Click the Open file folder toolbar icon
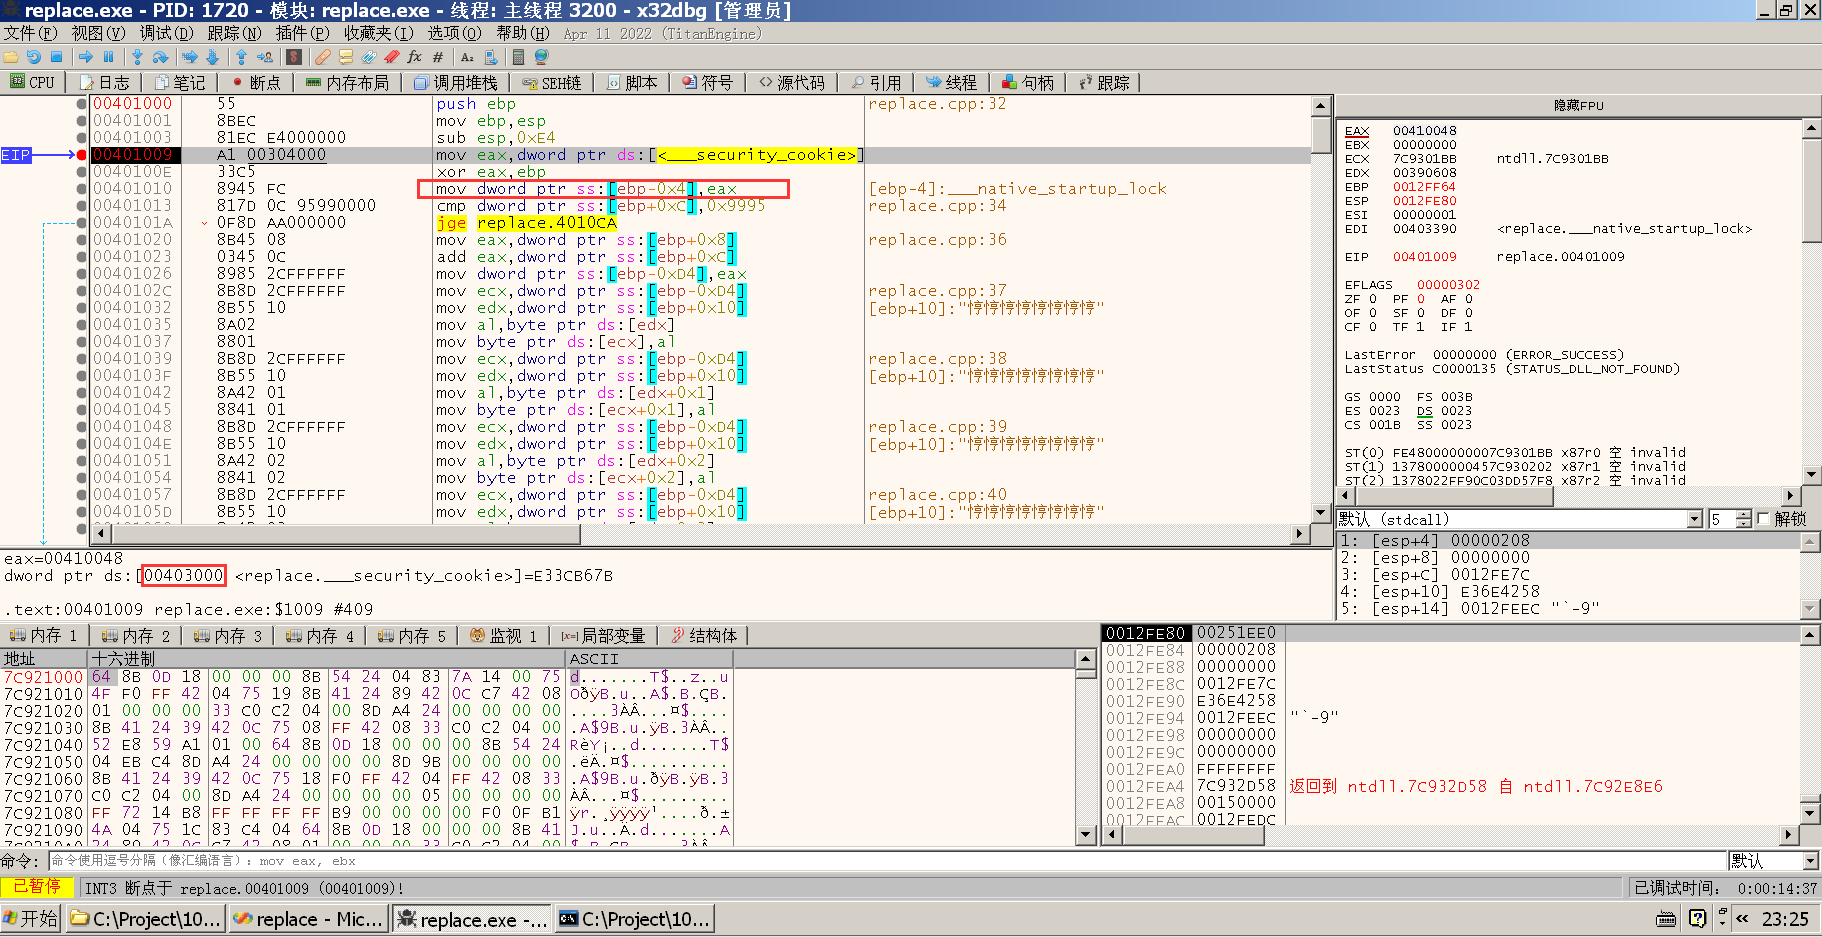Viewport: 1822px width, 937px height. click(x=11, y=57)
